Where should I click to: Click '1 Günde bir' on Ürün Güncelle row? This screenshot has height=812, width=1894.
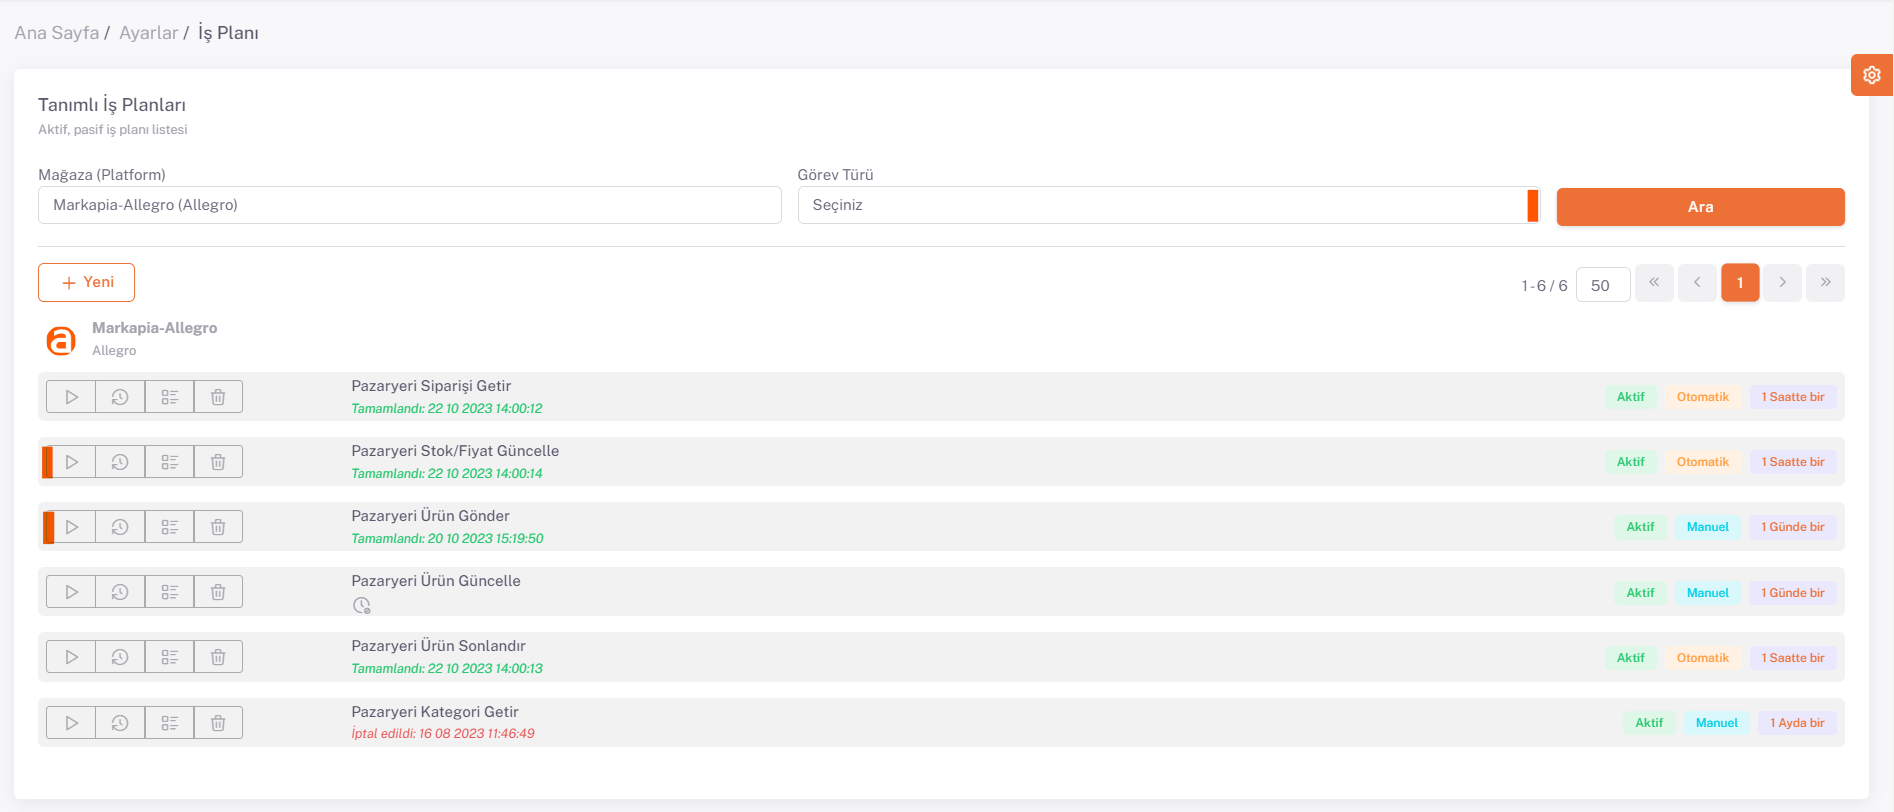pyautogui.click(x=1793, y=593)
